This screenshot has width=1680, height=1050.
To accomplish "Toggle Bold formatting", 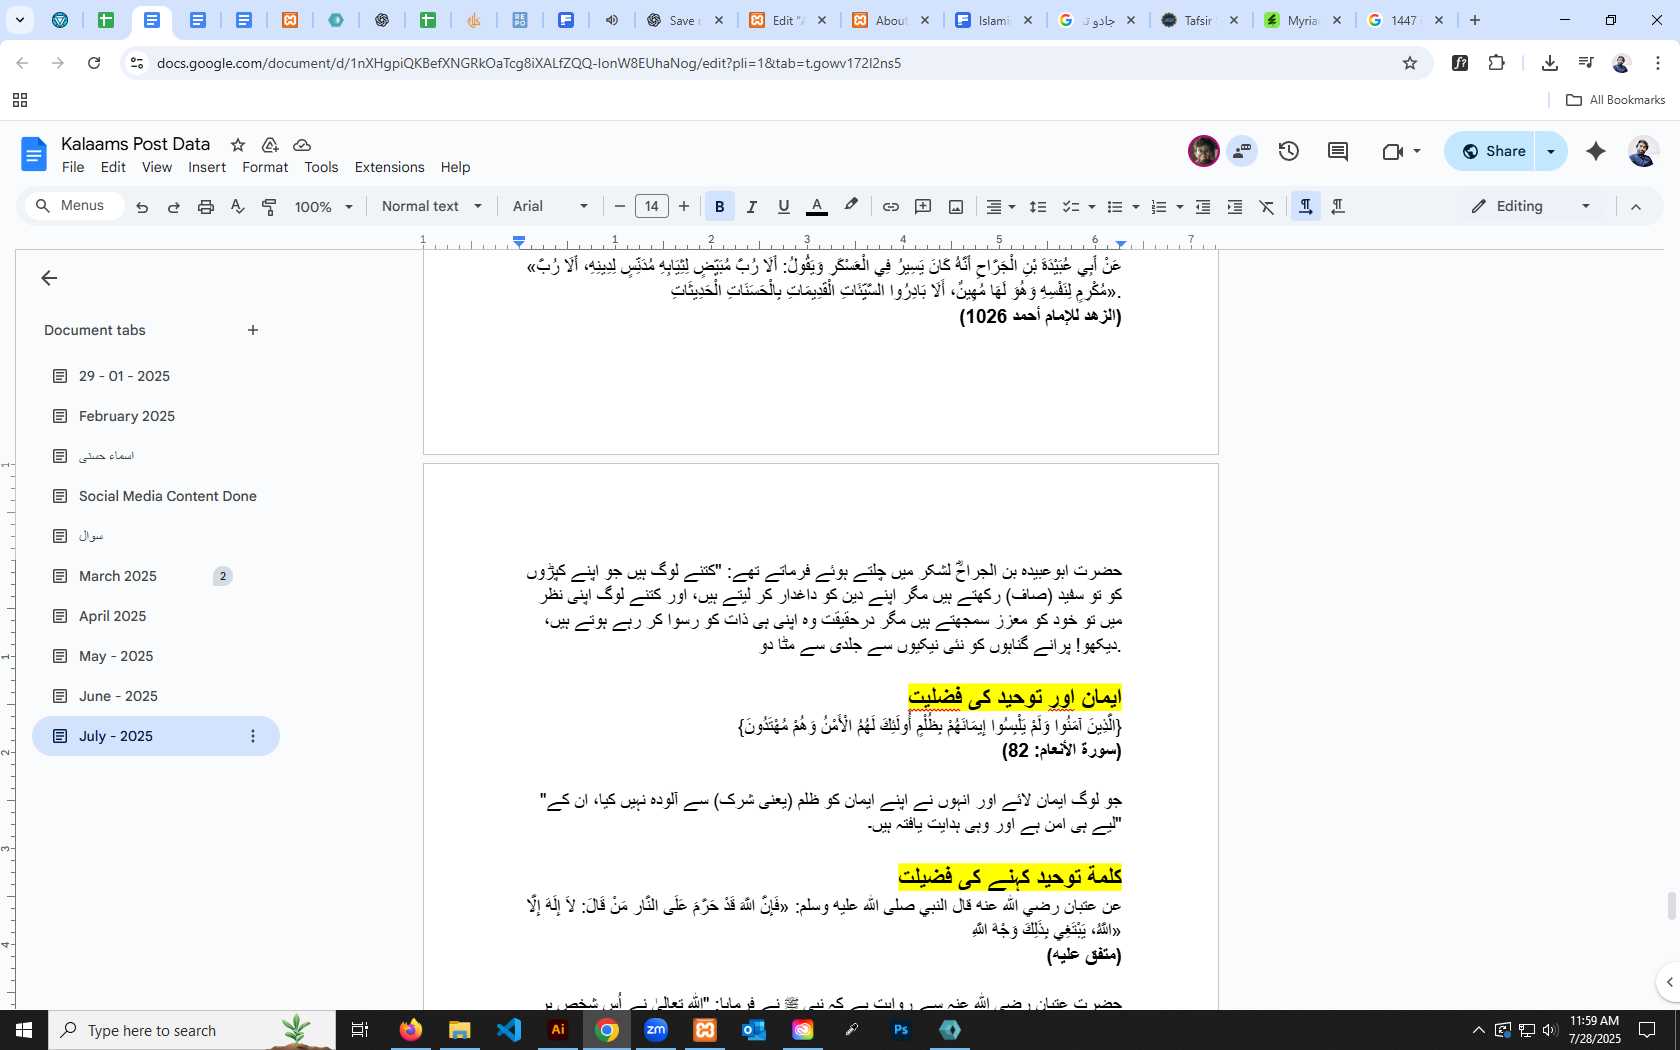I will 719,207.
